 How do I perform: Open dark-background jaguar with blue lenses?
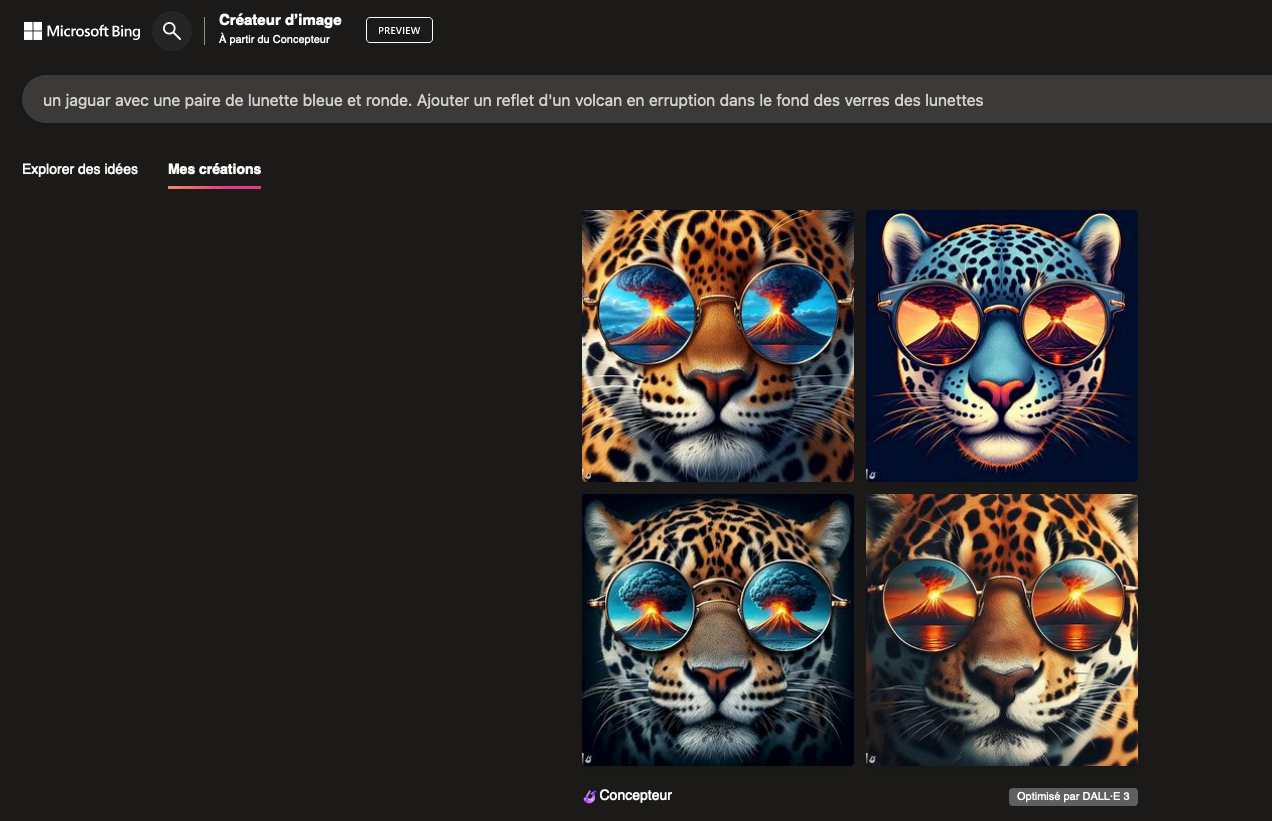(x=718, y=630)
